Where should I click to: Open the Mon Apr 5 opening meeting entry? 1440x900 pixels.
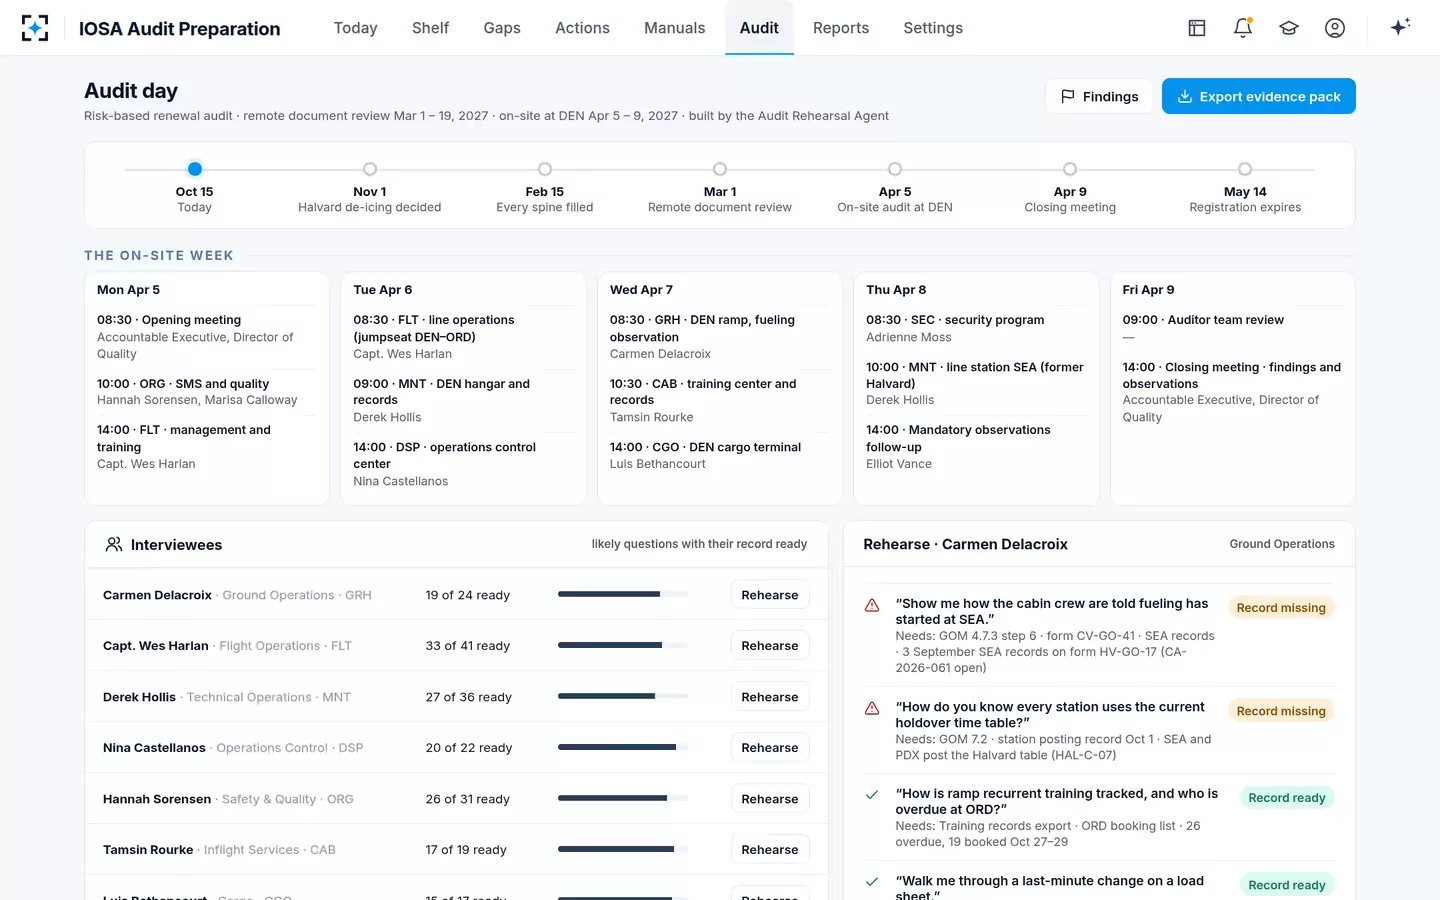(x=207, y=337)
